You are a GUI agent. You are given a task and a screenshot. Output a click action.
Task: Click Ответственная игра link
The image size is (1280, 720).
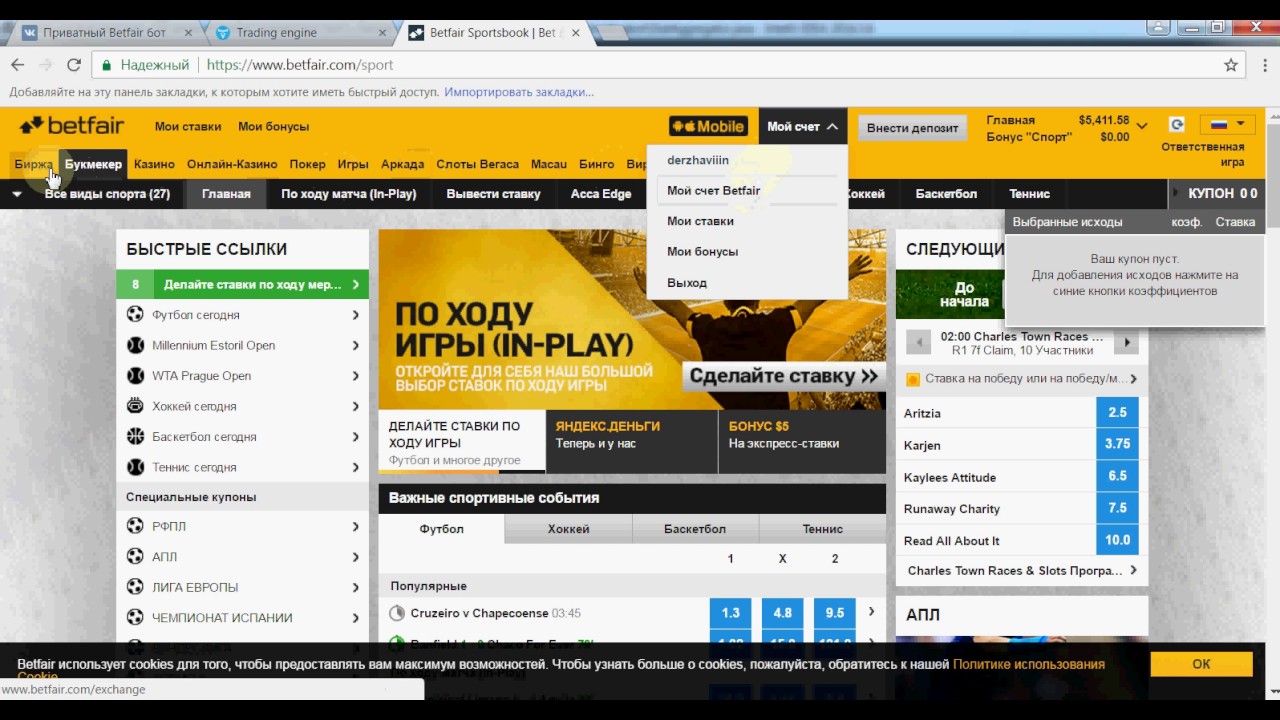(1203, 154)
